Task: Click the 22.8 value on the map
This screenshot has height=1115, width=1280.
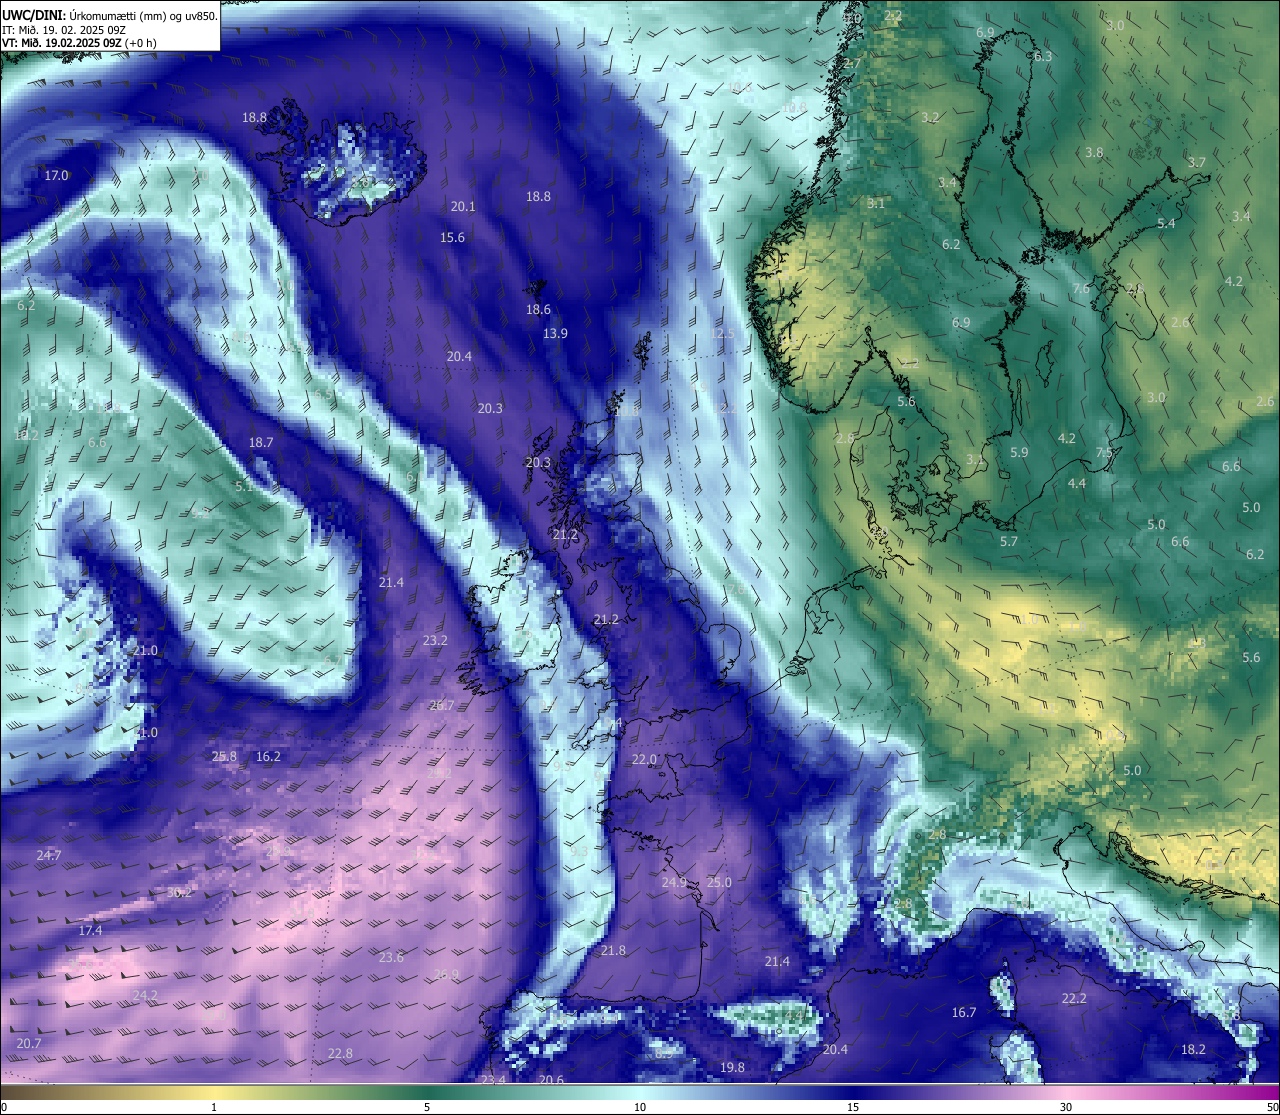Action: [x=340, y=1053]
